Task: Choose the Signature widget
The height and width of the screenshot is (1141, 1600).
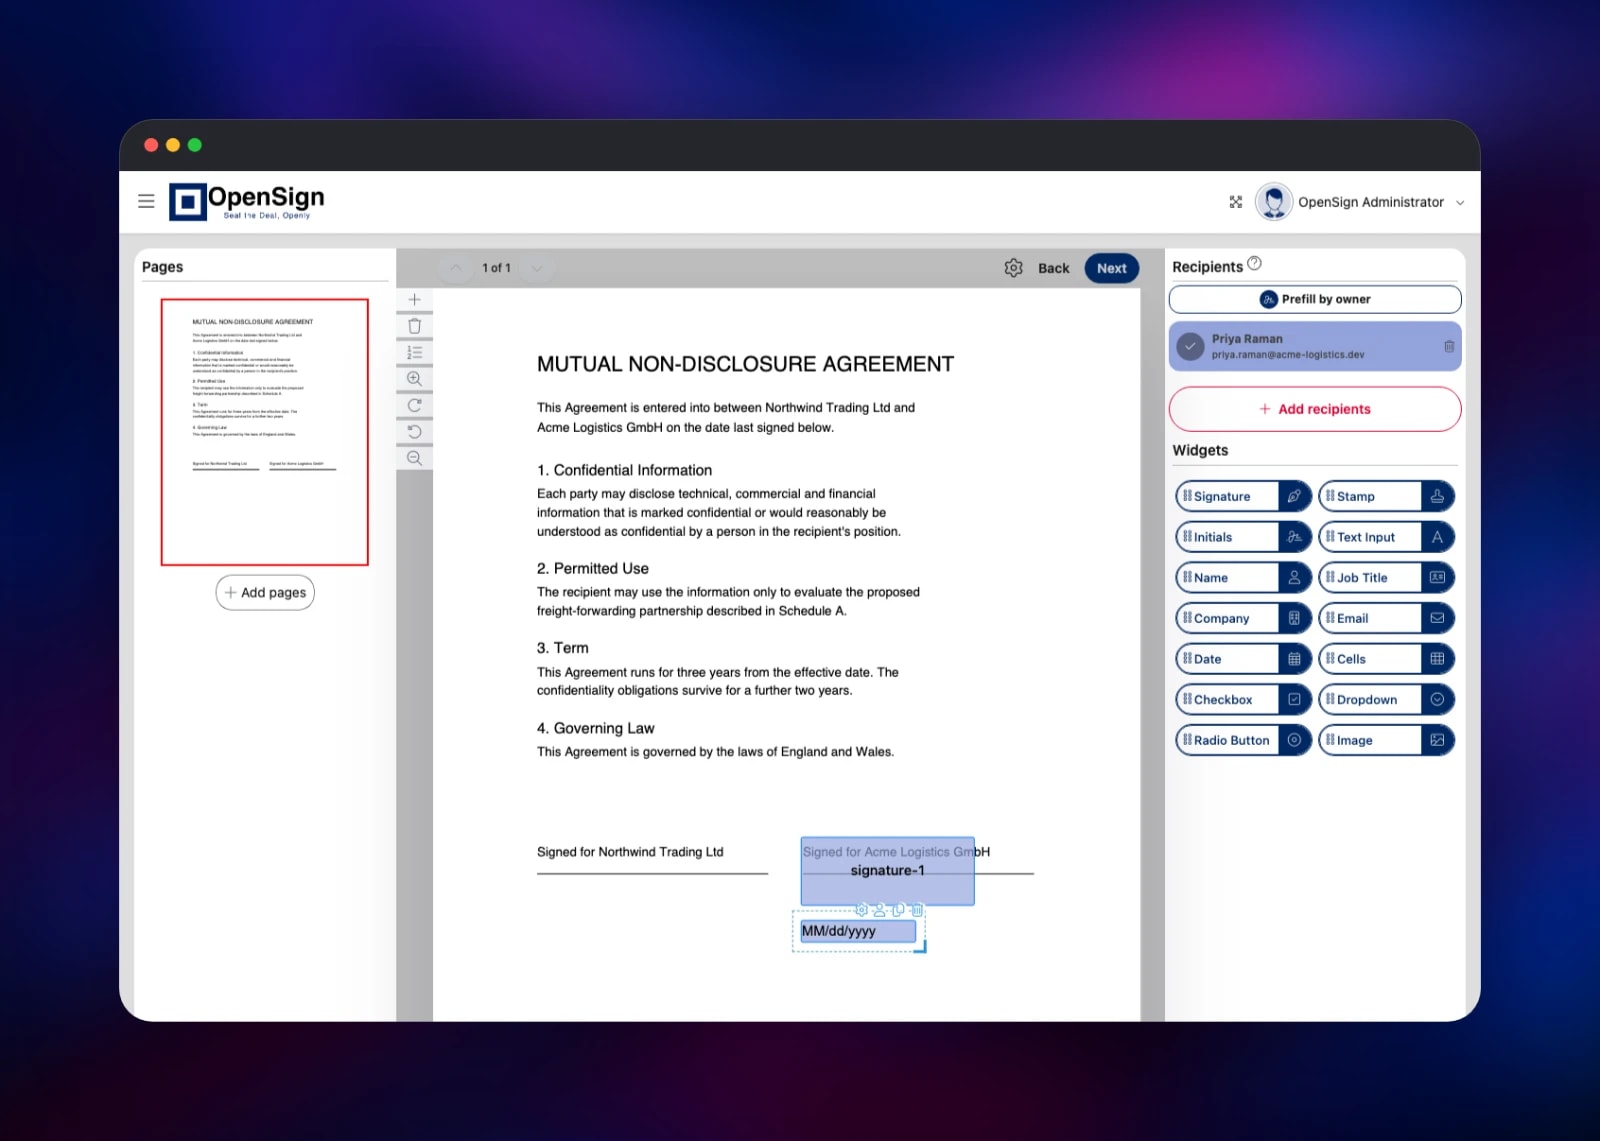Action: point(1243,496)
